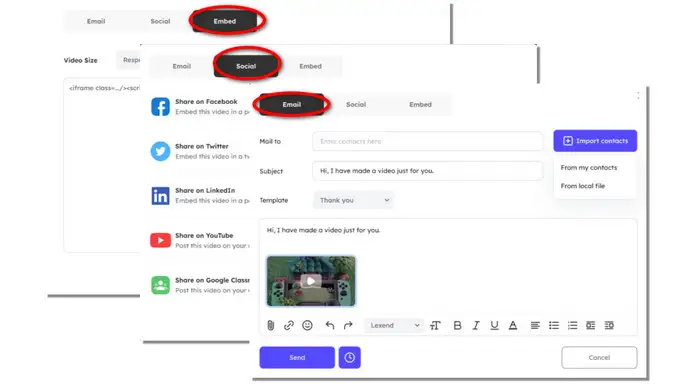Select the Social tab in the back window
This screenshot has width=700, height=384.
[160, 21]
